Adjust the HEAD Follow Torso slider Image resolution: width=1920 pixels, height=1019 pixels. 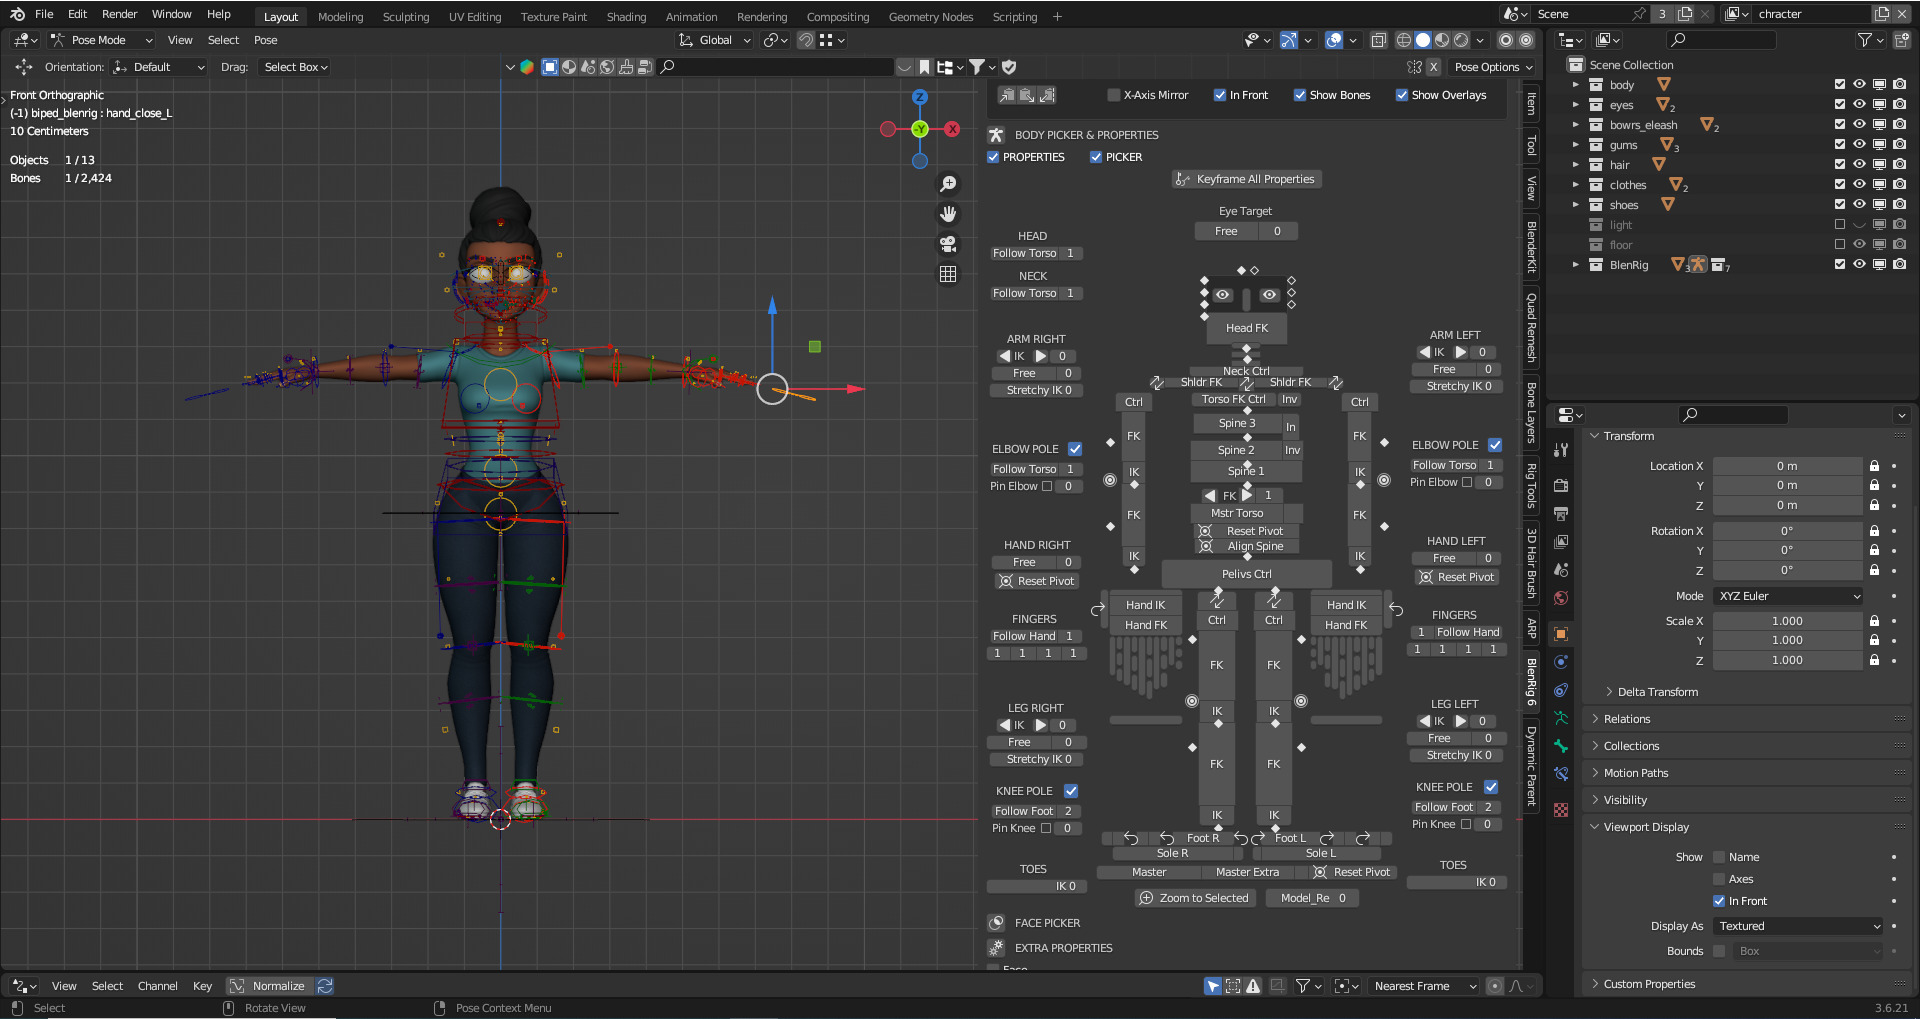1035,253
